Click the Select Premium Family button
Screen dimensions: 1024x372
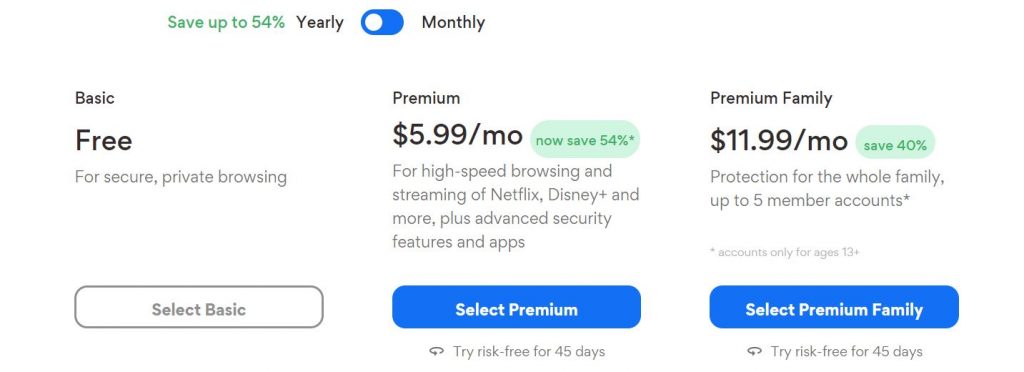click(x=834, y=307)
